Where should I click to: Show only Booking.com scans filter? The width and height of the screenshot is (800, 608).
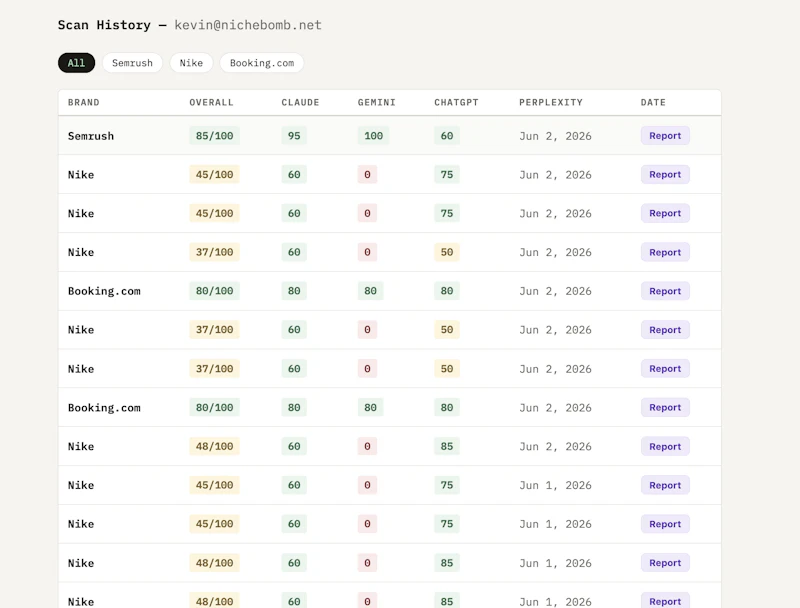(262, 63)
